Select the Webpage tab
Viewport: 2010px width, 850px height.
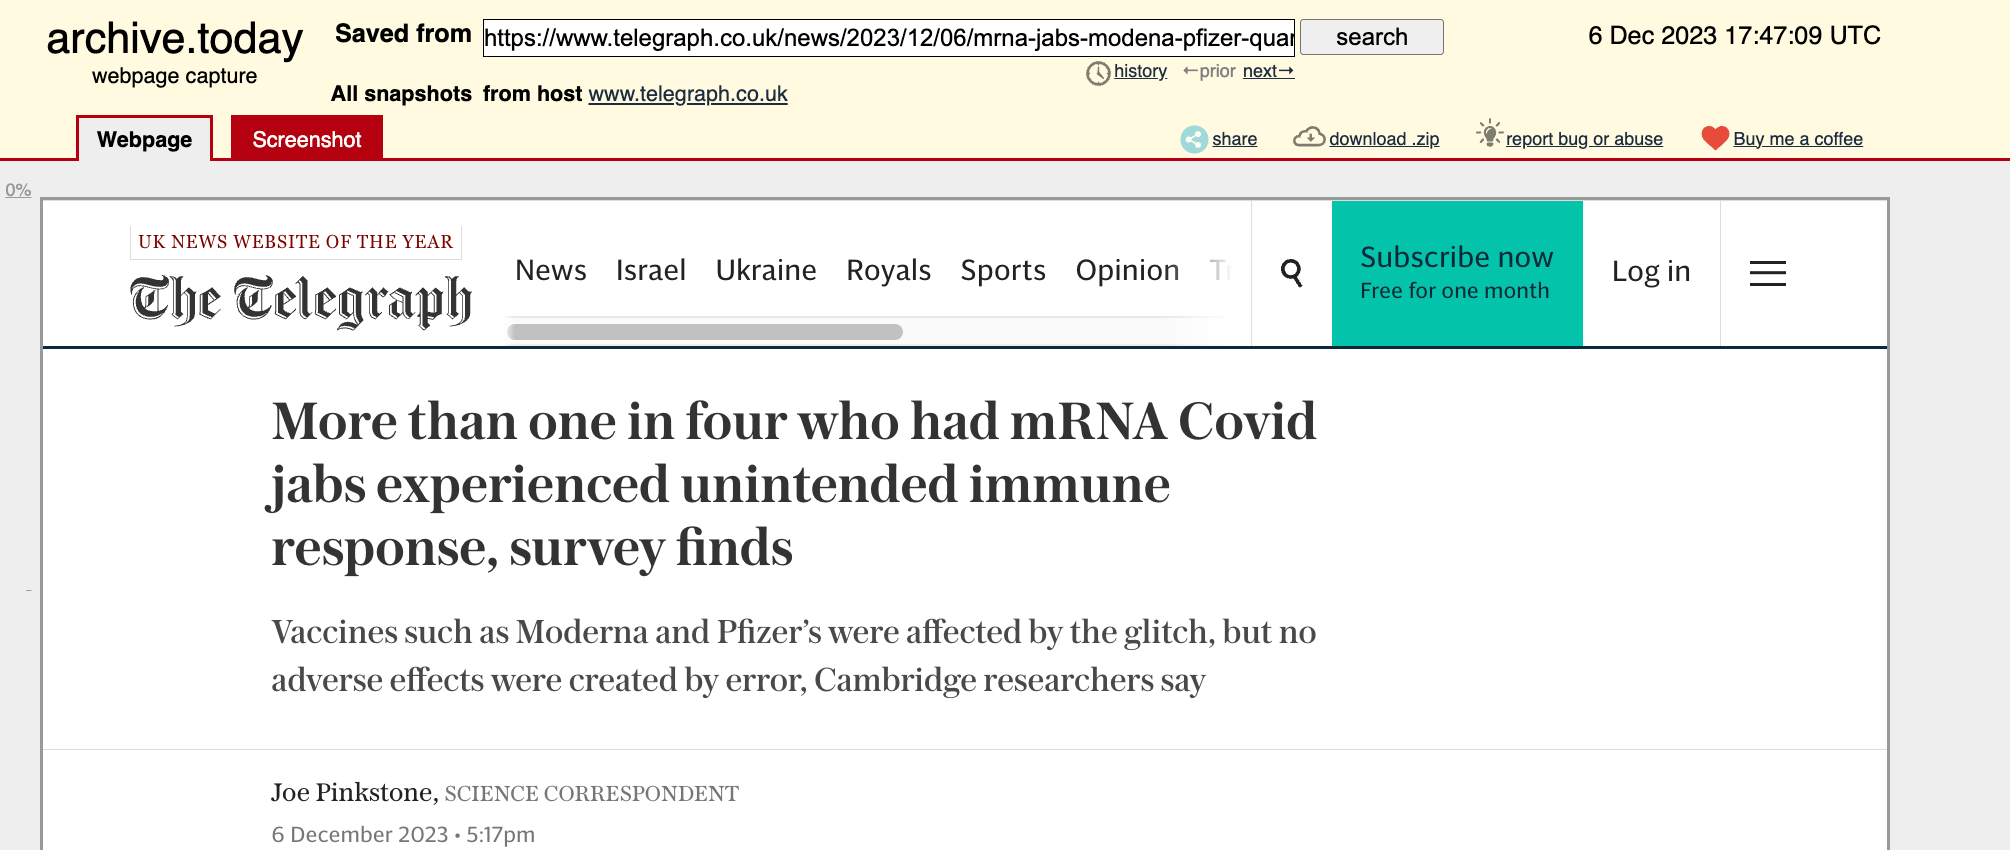click(144, 139)
